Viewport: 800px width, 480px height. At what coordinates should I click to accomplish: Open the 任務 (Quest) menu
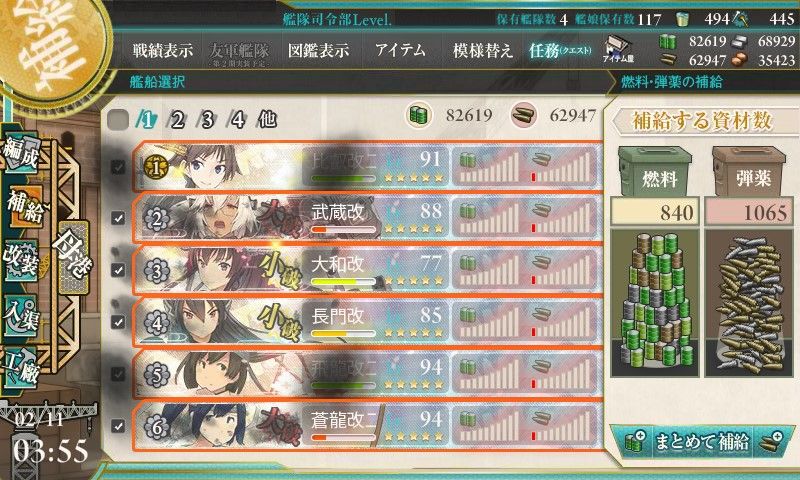tap(560, 50)
